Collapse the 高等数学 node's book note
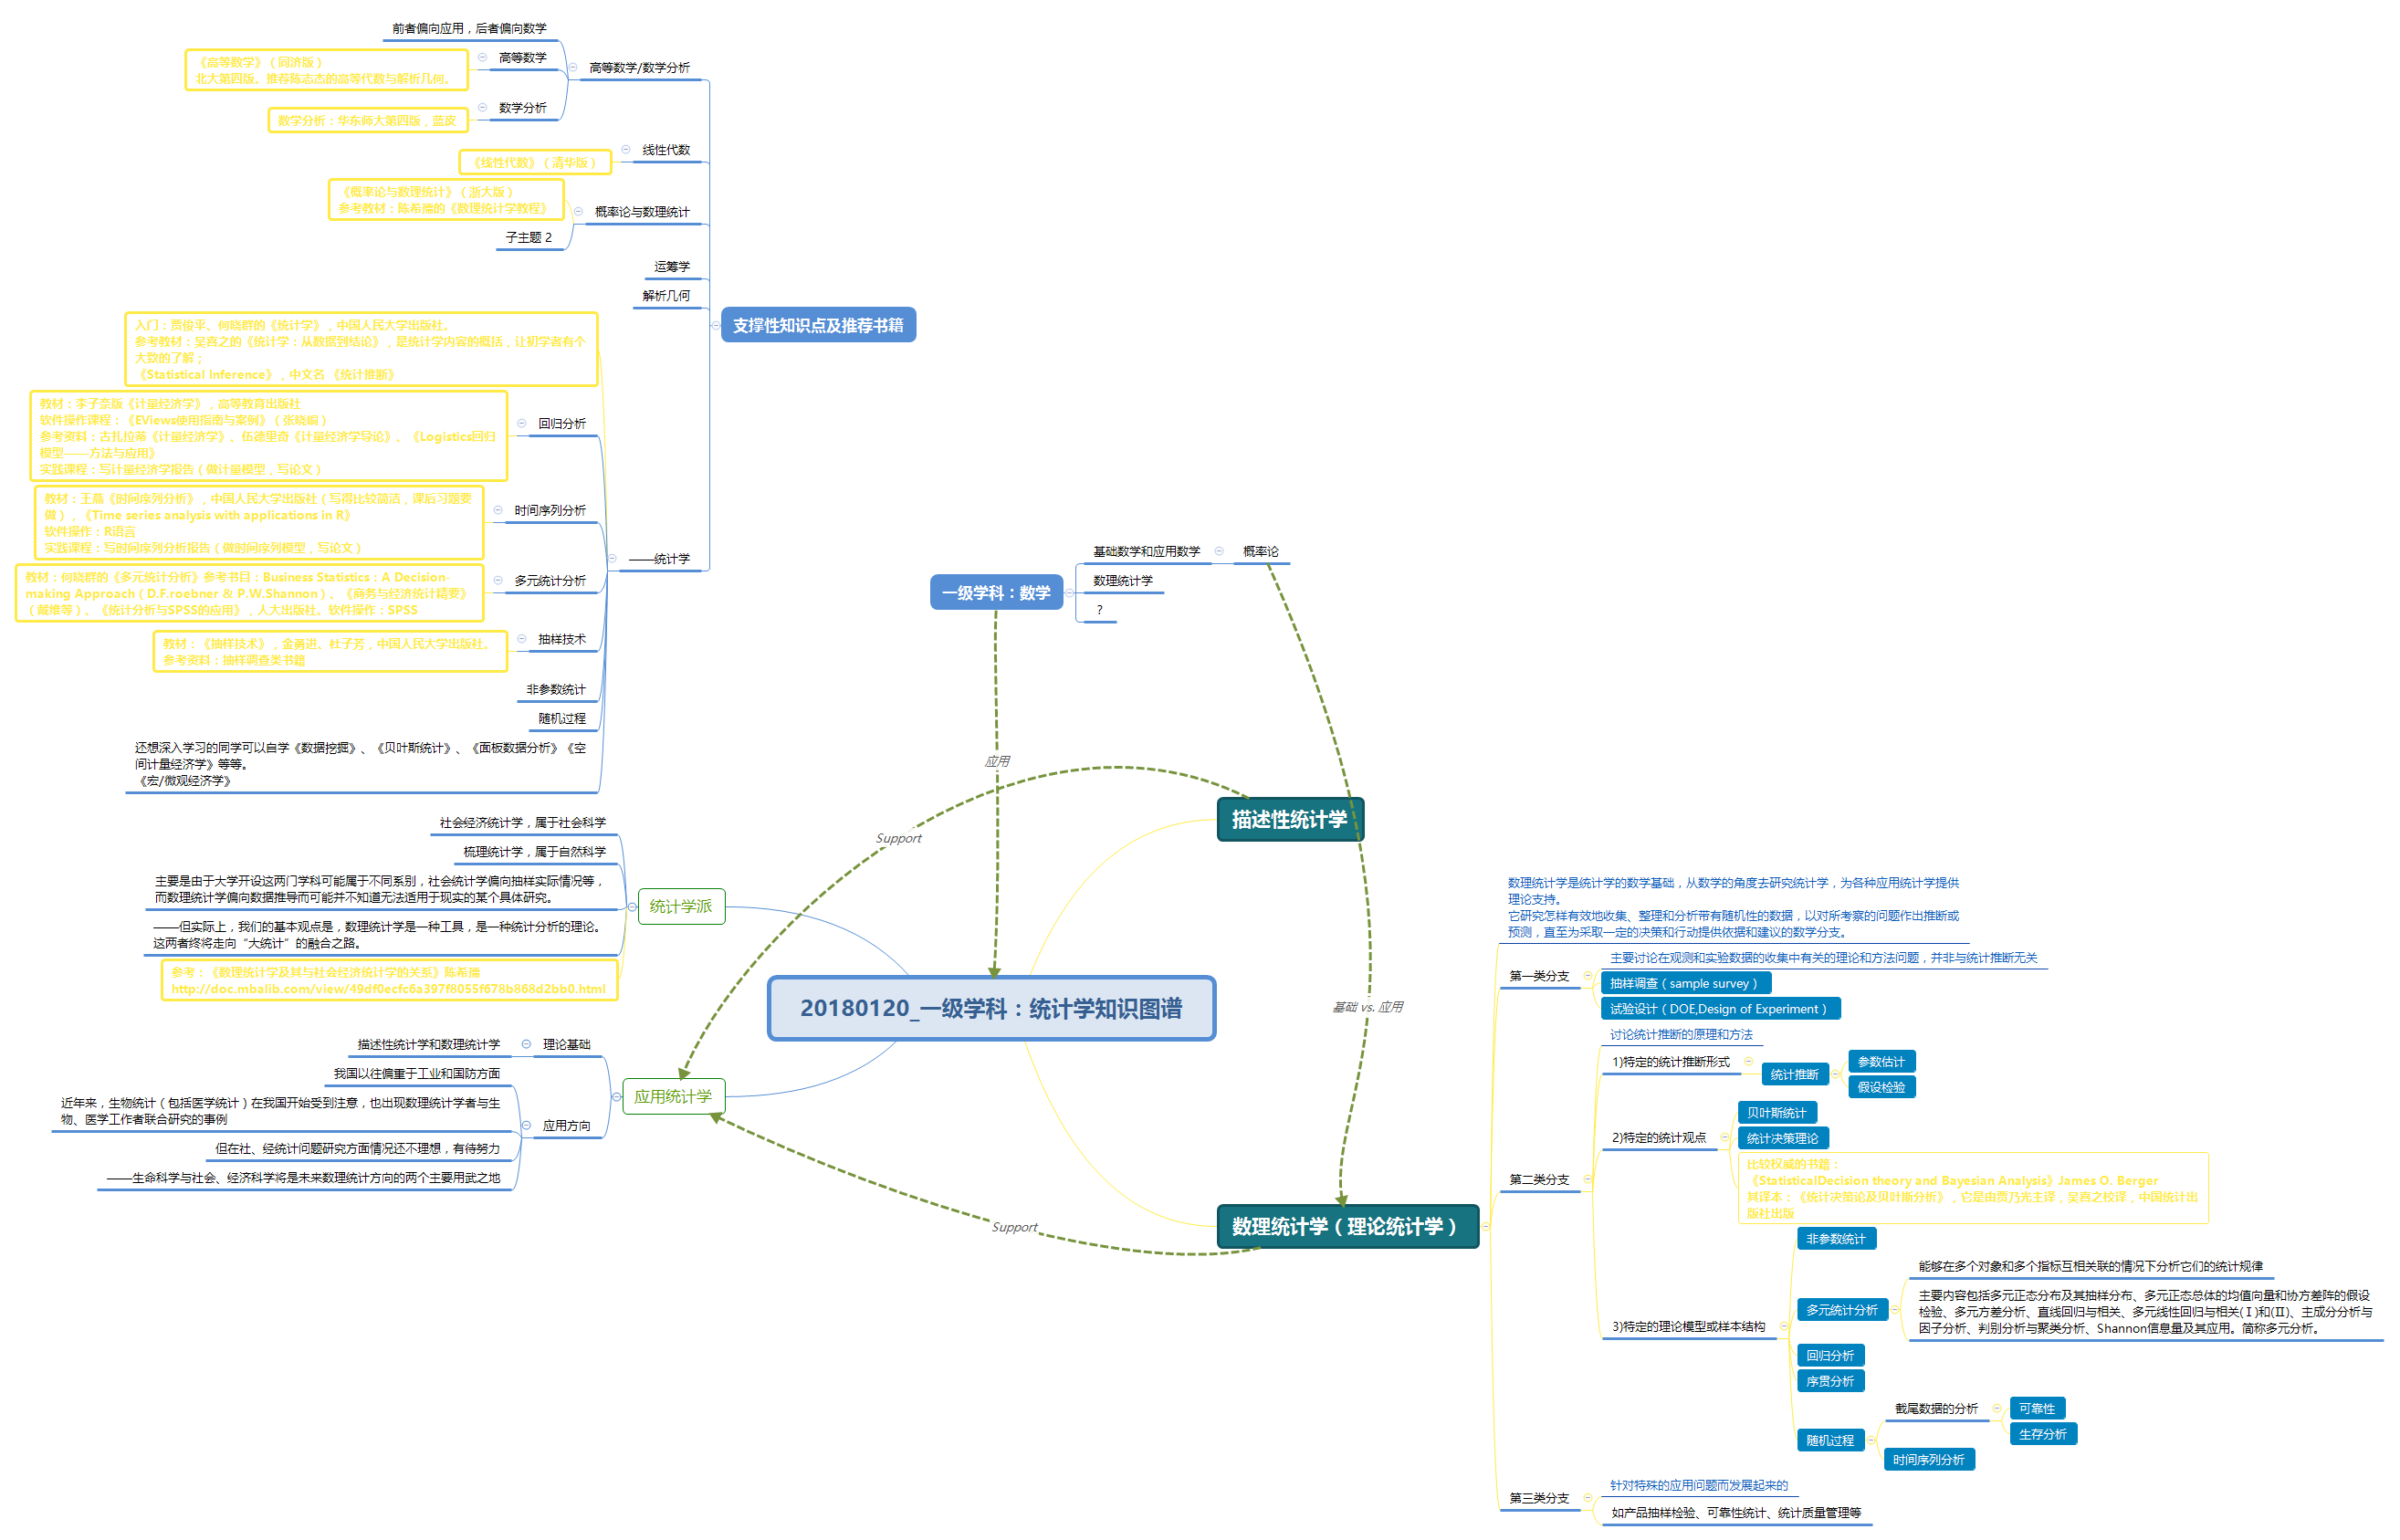Screen dimensions: 2400x1540 pos(483,57)
